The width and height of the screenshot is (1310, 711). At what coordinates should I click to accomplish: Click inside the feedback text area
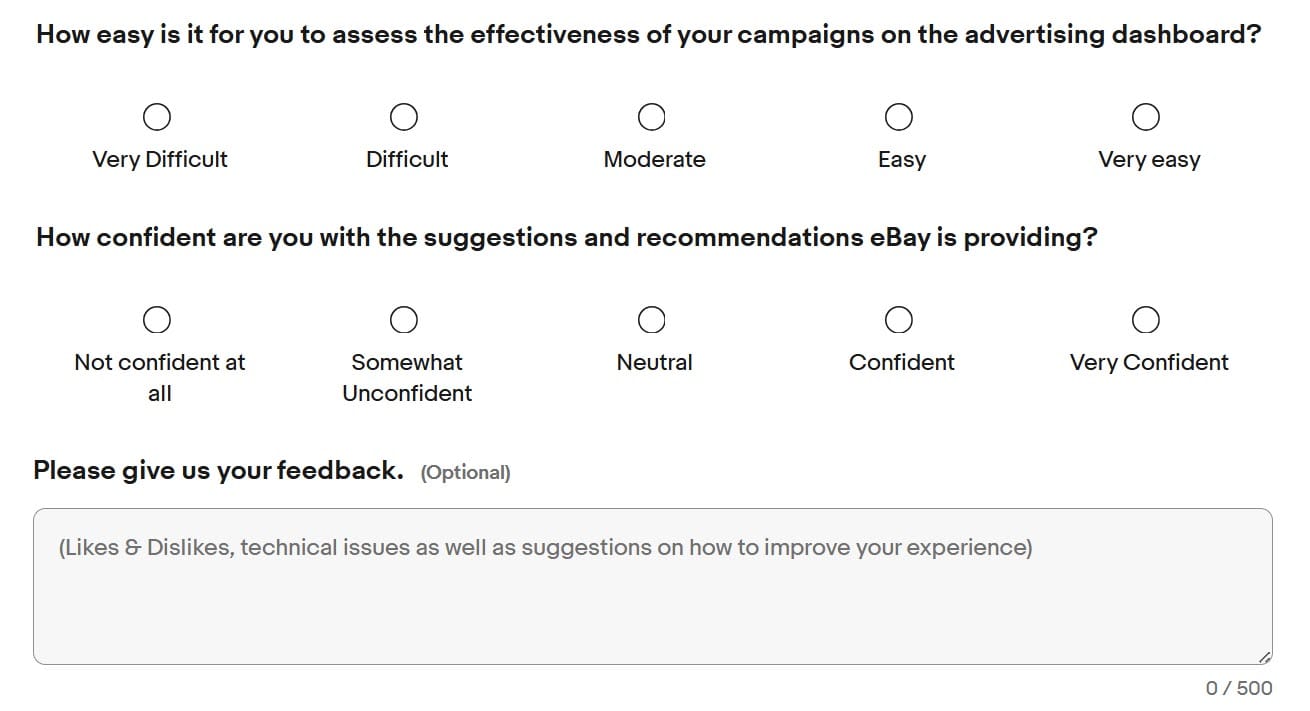(653, 587)
